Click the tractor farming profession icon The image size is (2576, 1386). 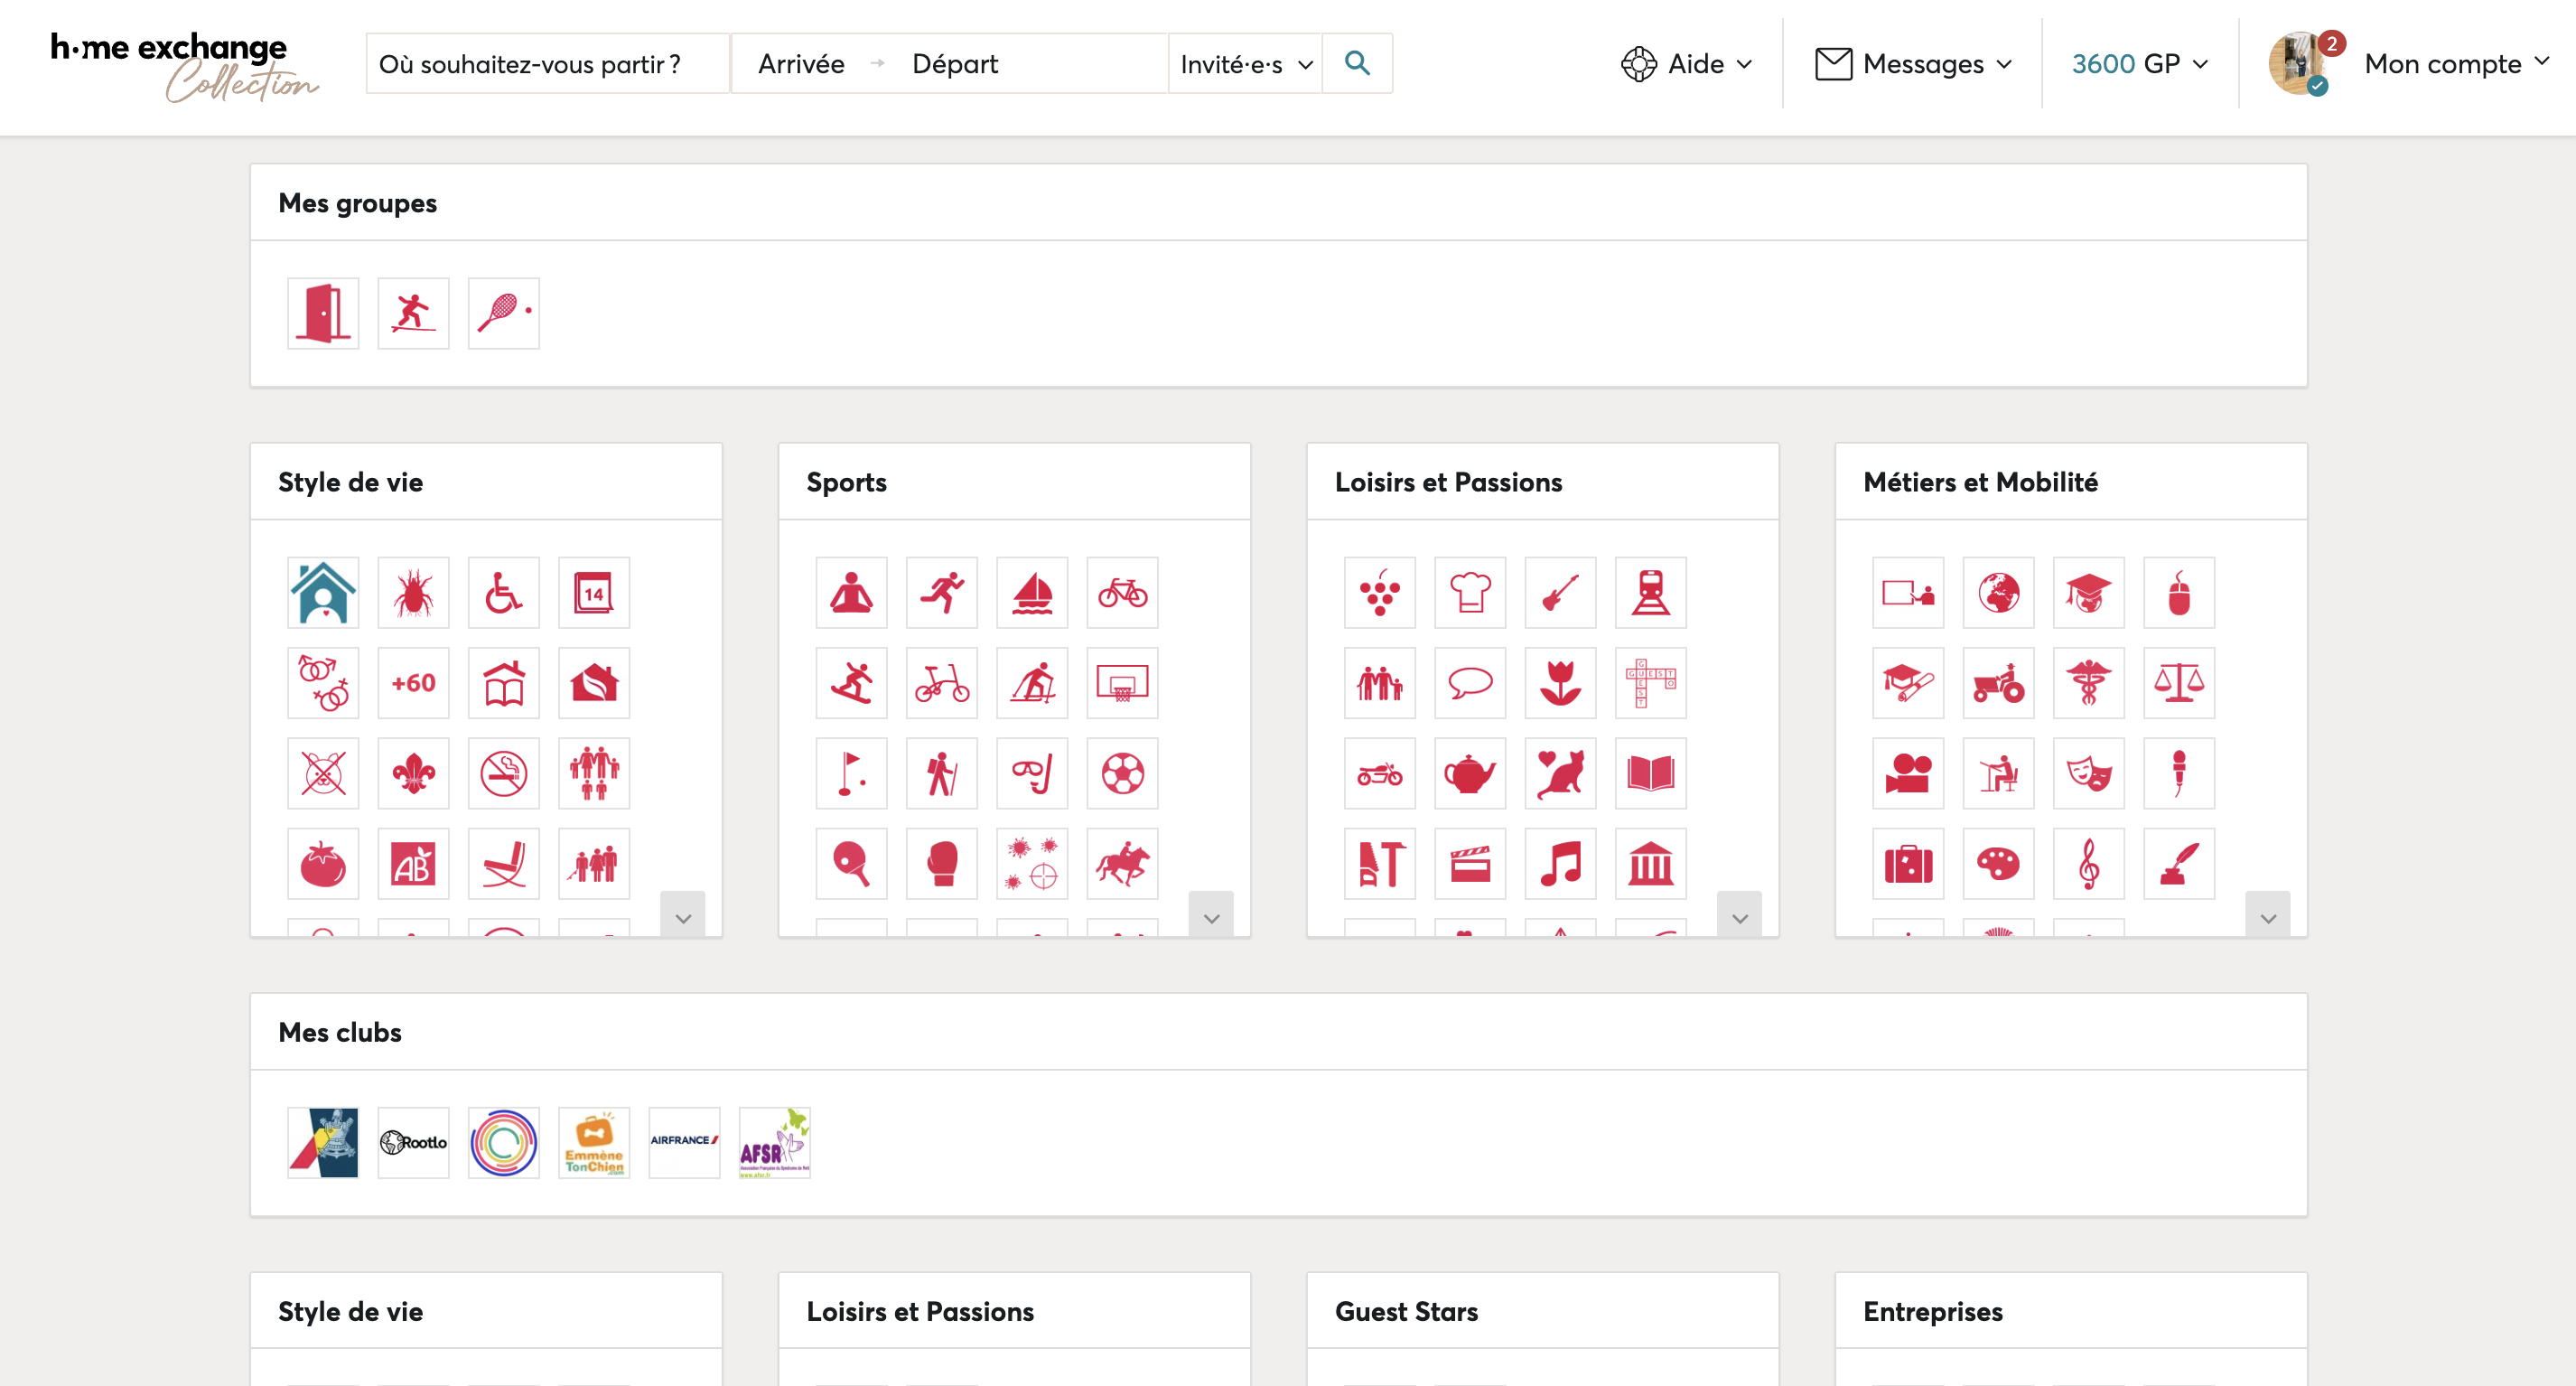click(1998, 683)
